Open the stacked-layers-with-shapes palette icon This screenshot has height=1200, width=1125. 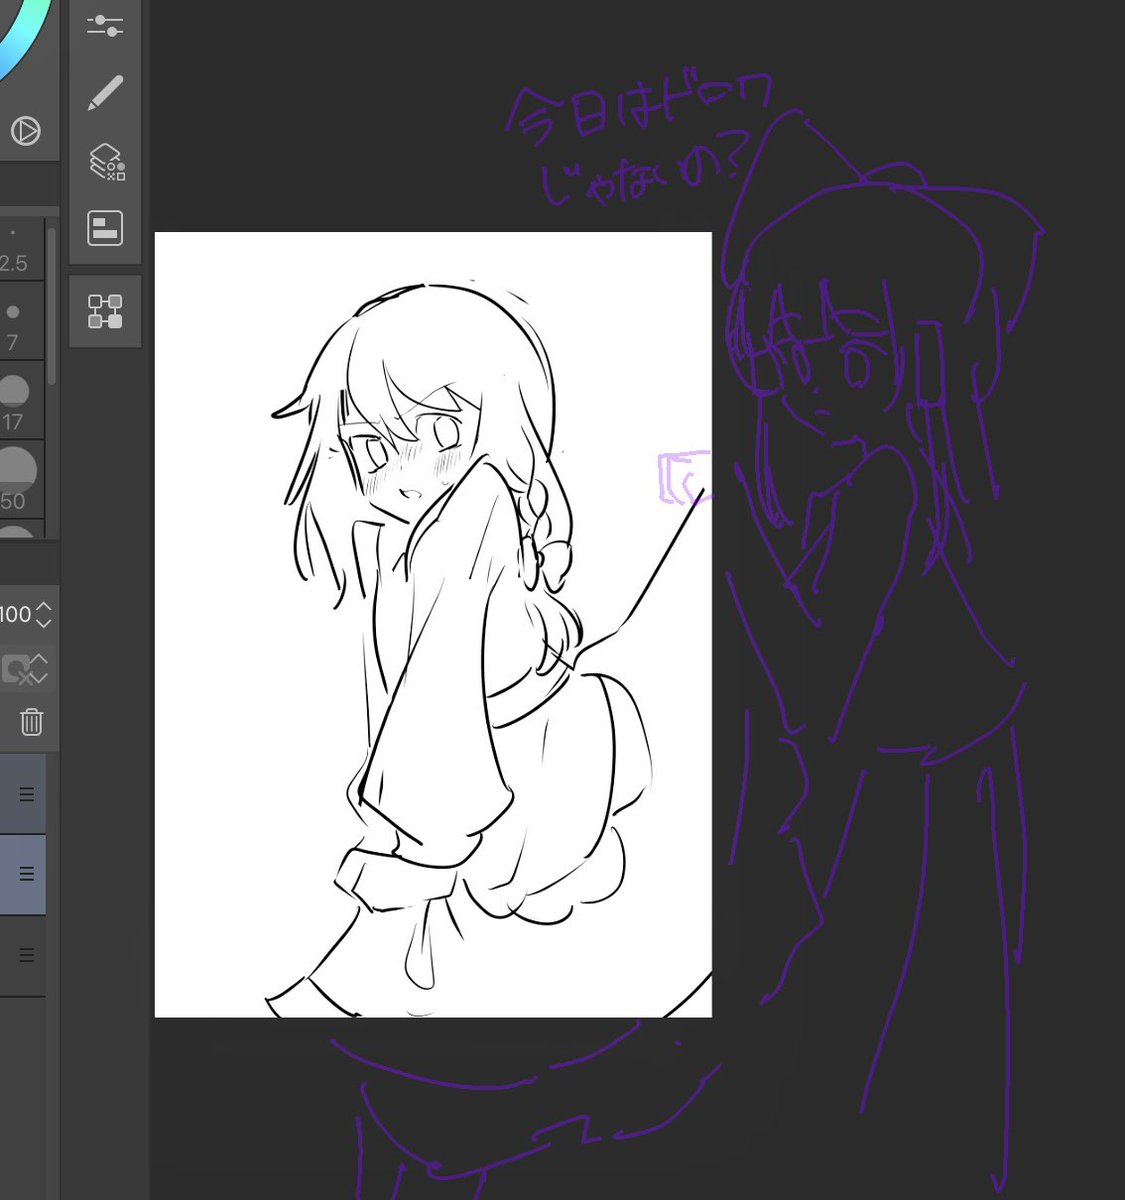pyautogui.click(x=106, y=161)
